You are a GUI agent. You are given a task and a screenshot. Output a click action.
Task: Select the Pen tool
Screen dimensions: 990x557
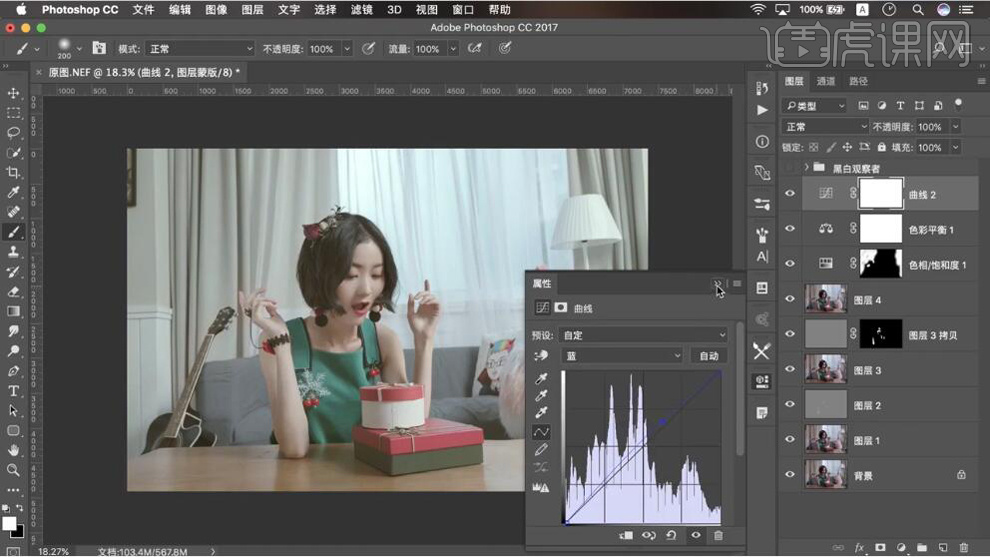click(x=13, y=371)
